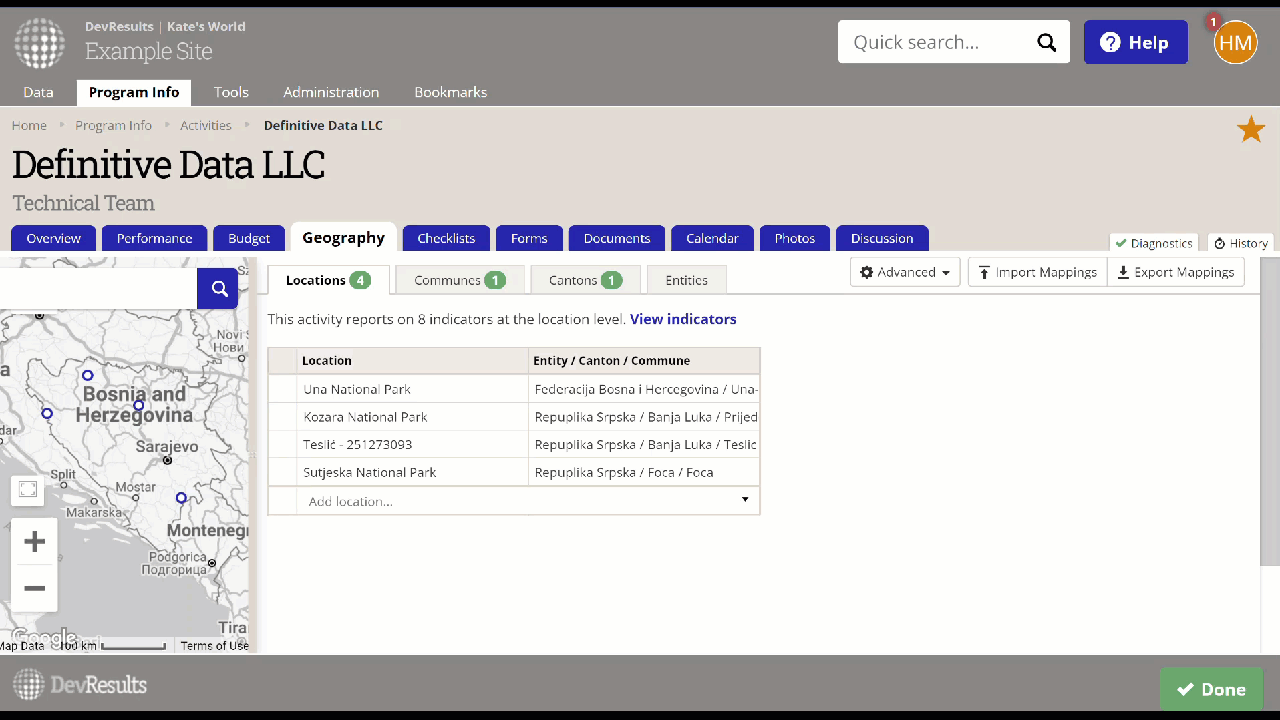Click the Federacija Bosna i Hercegovina cell
Viewport: 1280px width, 720px height.
click(644, 389)
